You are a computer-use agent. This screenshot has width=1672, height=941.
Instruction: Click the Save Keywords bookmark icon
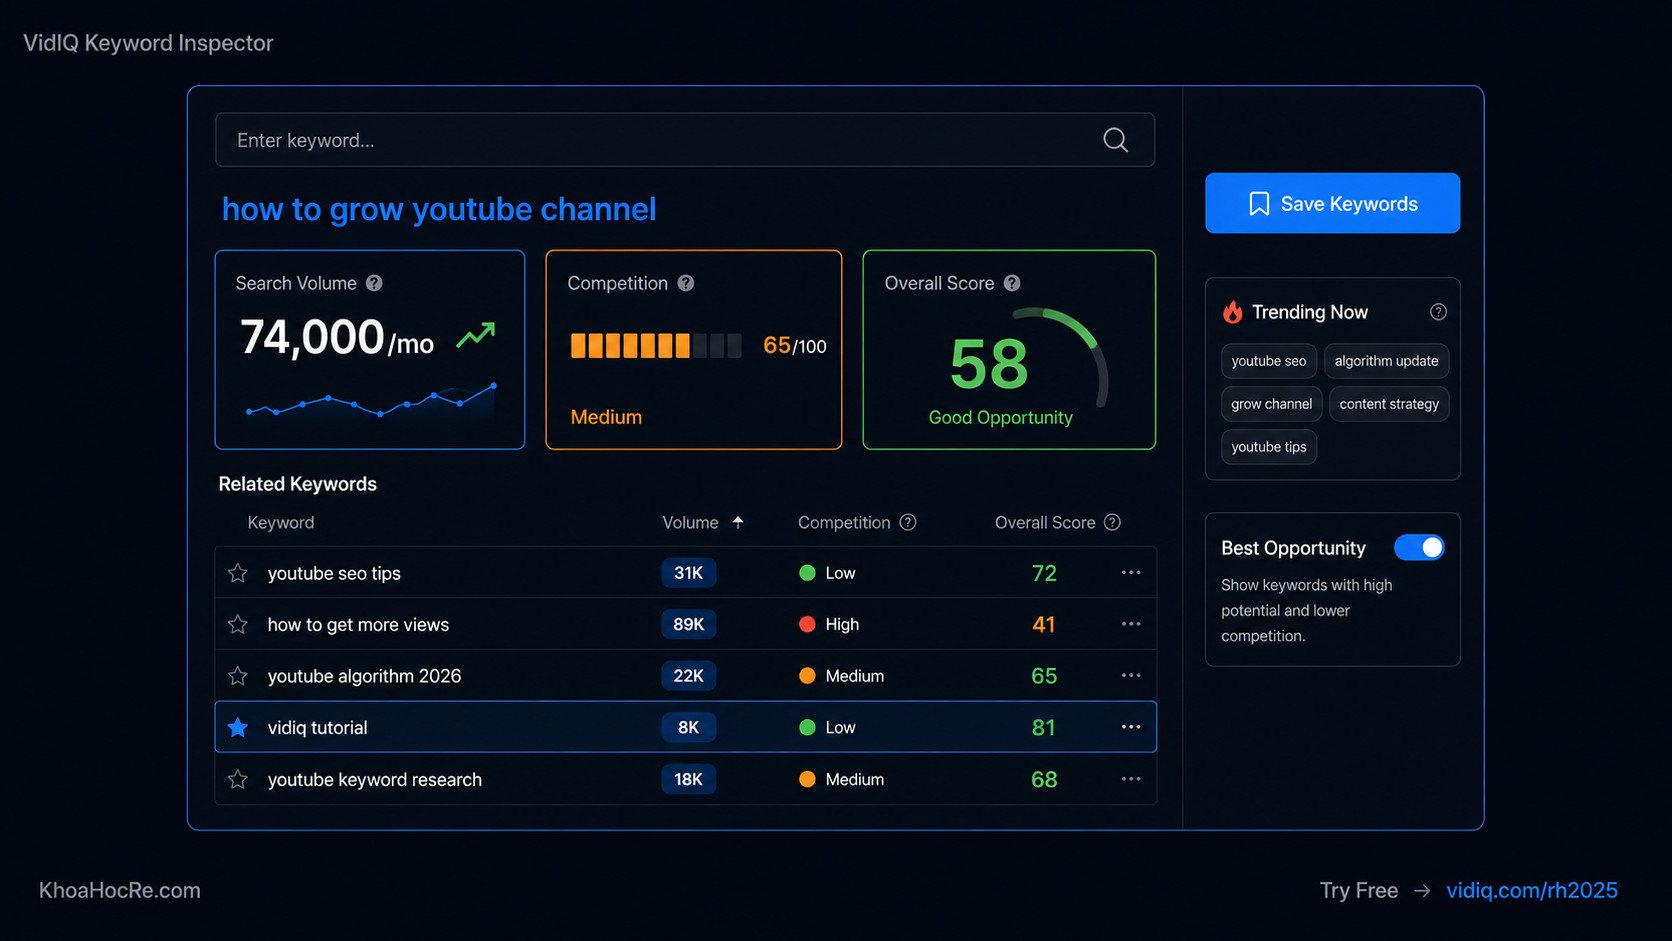coord(1259,204)
